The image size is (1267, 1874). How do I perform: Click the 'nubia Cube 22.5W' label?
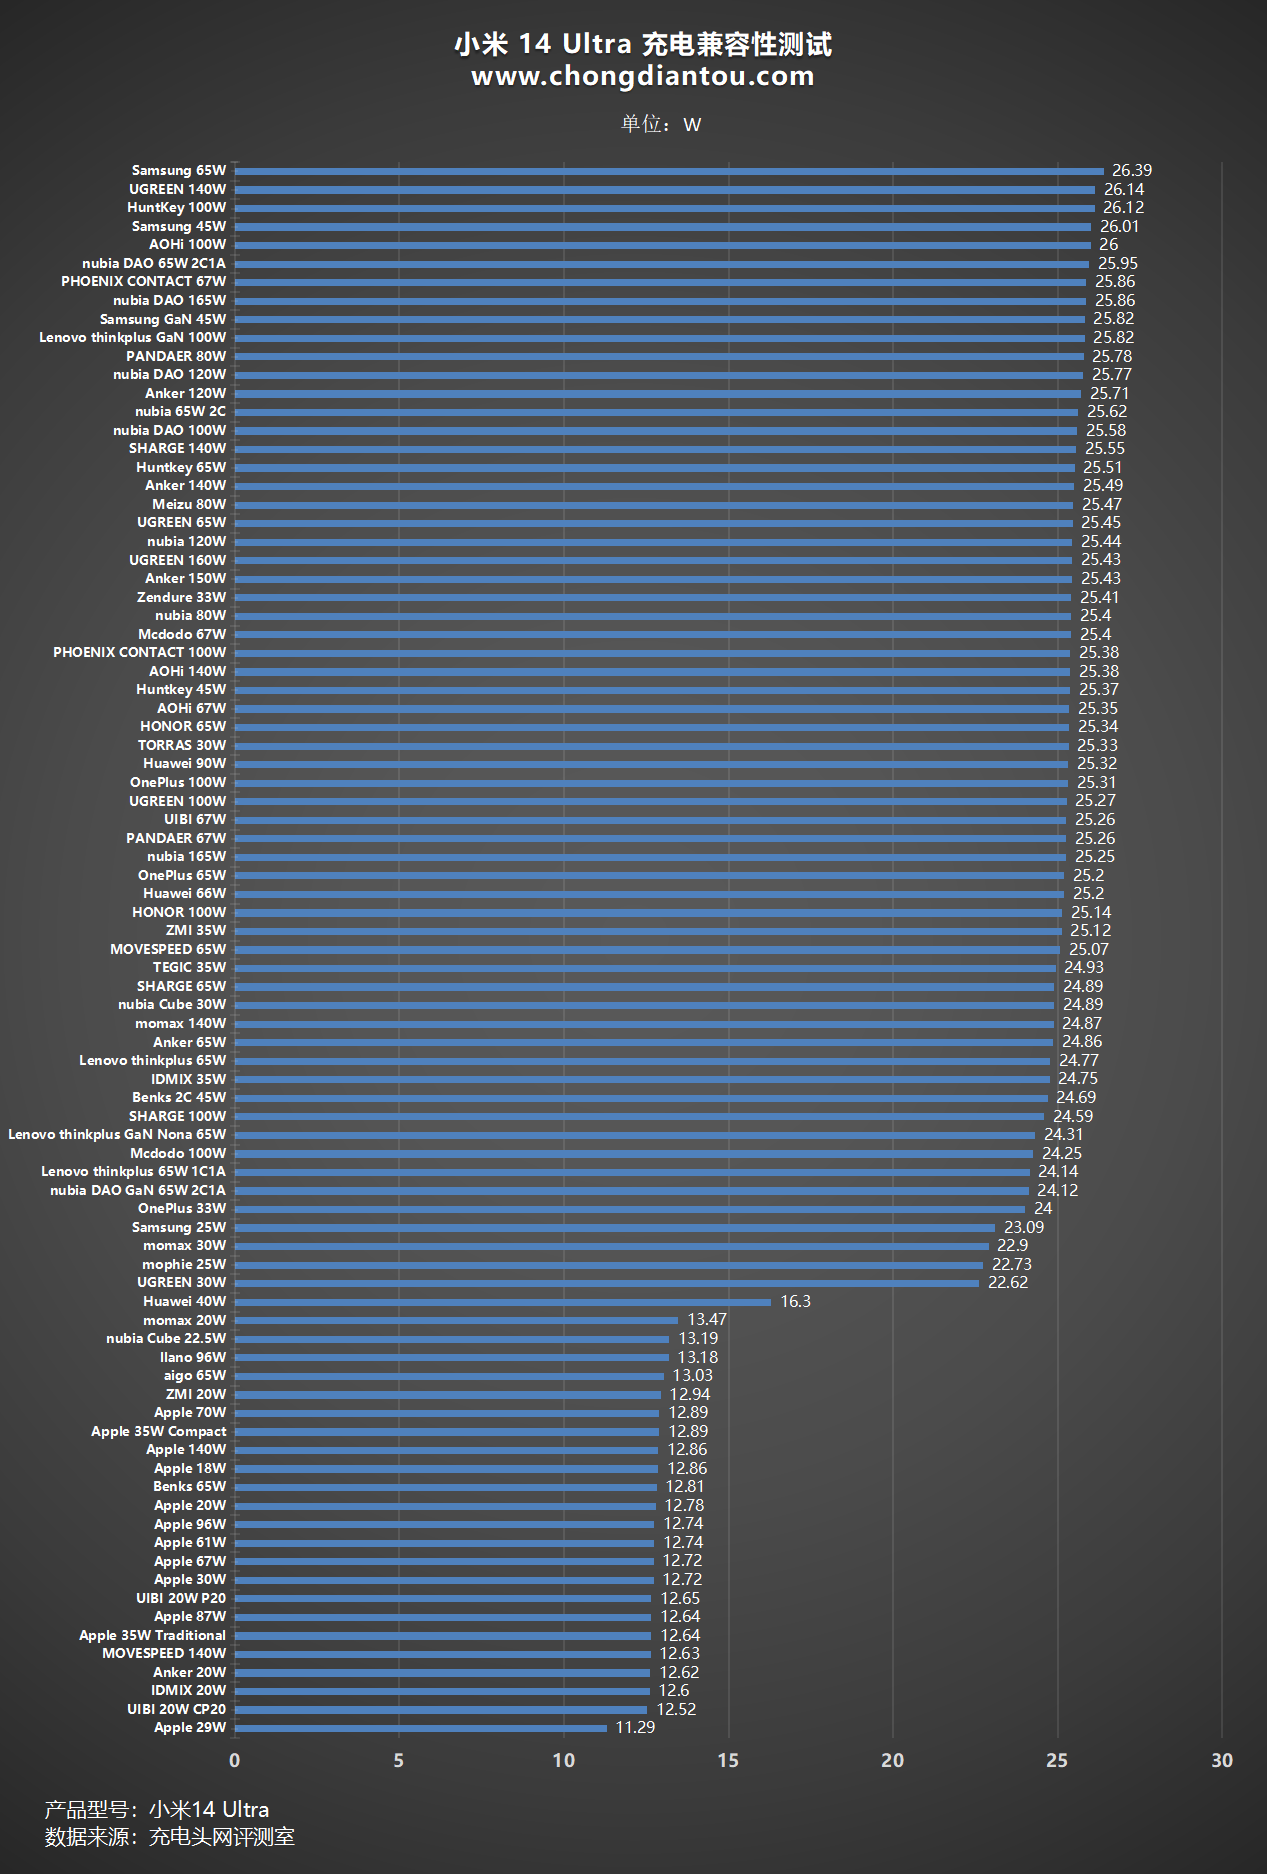pos(166,1338)
